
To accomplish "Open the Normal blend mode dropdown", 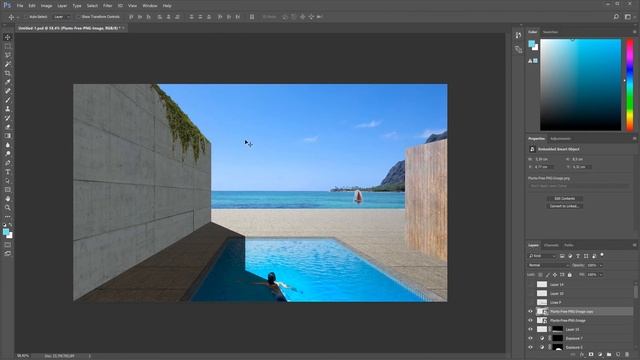I will pyautogui.click(x=548, y=265).
